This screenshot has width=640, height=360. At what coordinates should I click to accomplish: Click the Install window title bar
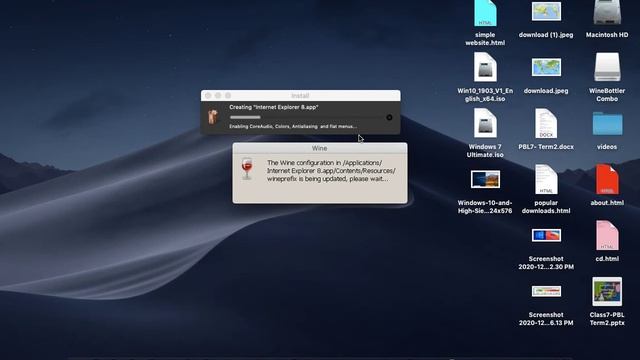click(x=300, y=96)
